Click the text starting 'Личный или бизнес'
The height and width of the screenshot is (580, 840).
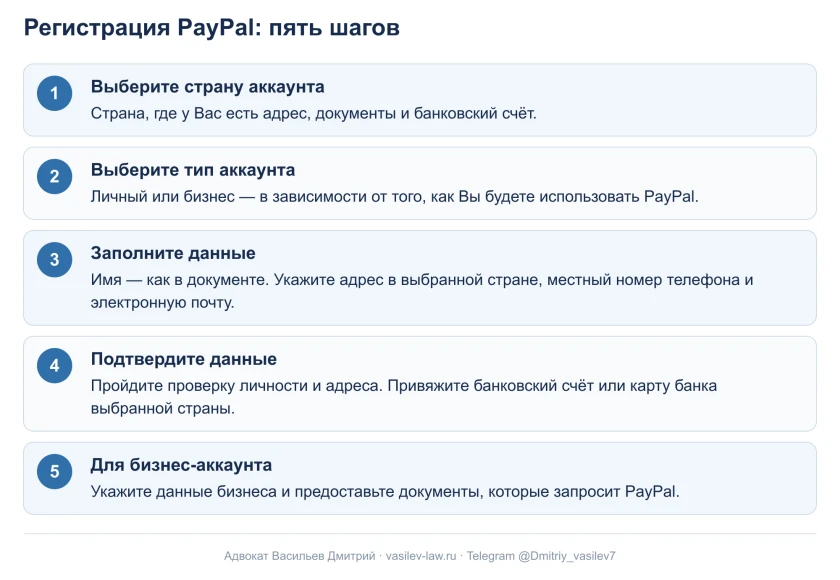point(395,197)
